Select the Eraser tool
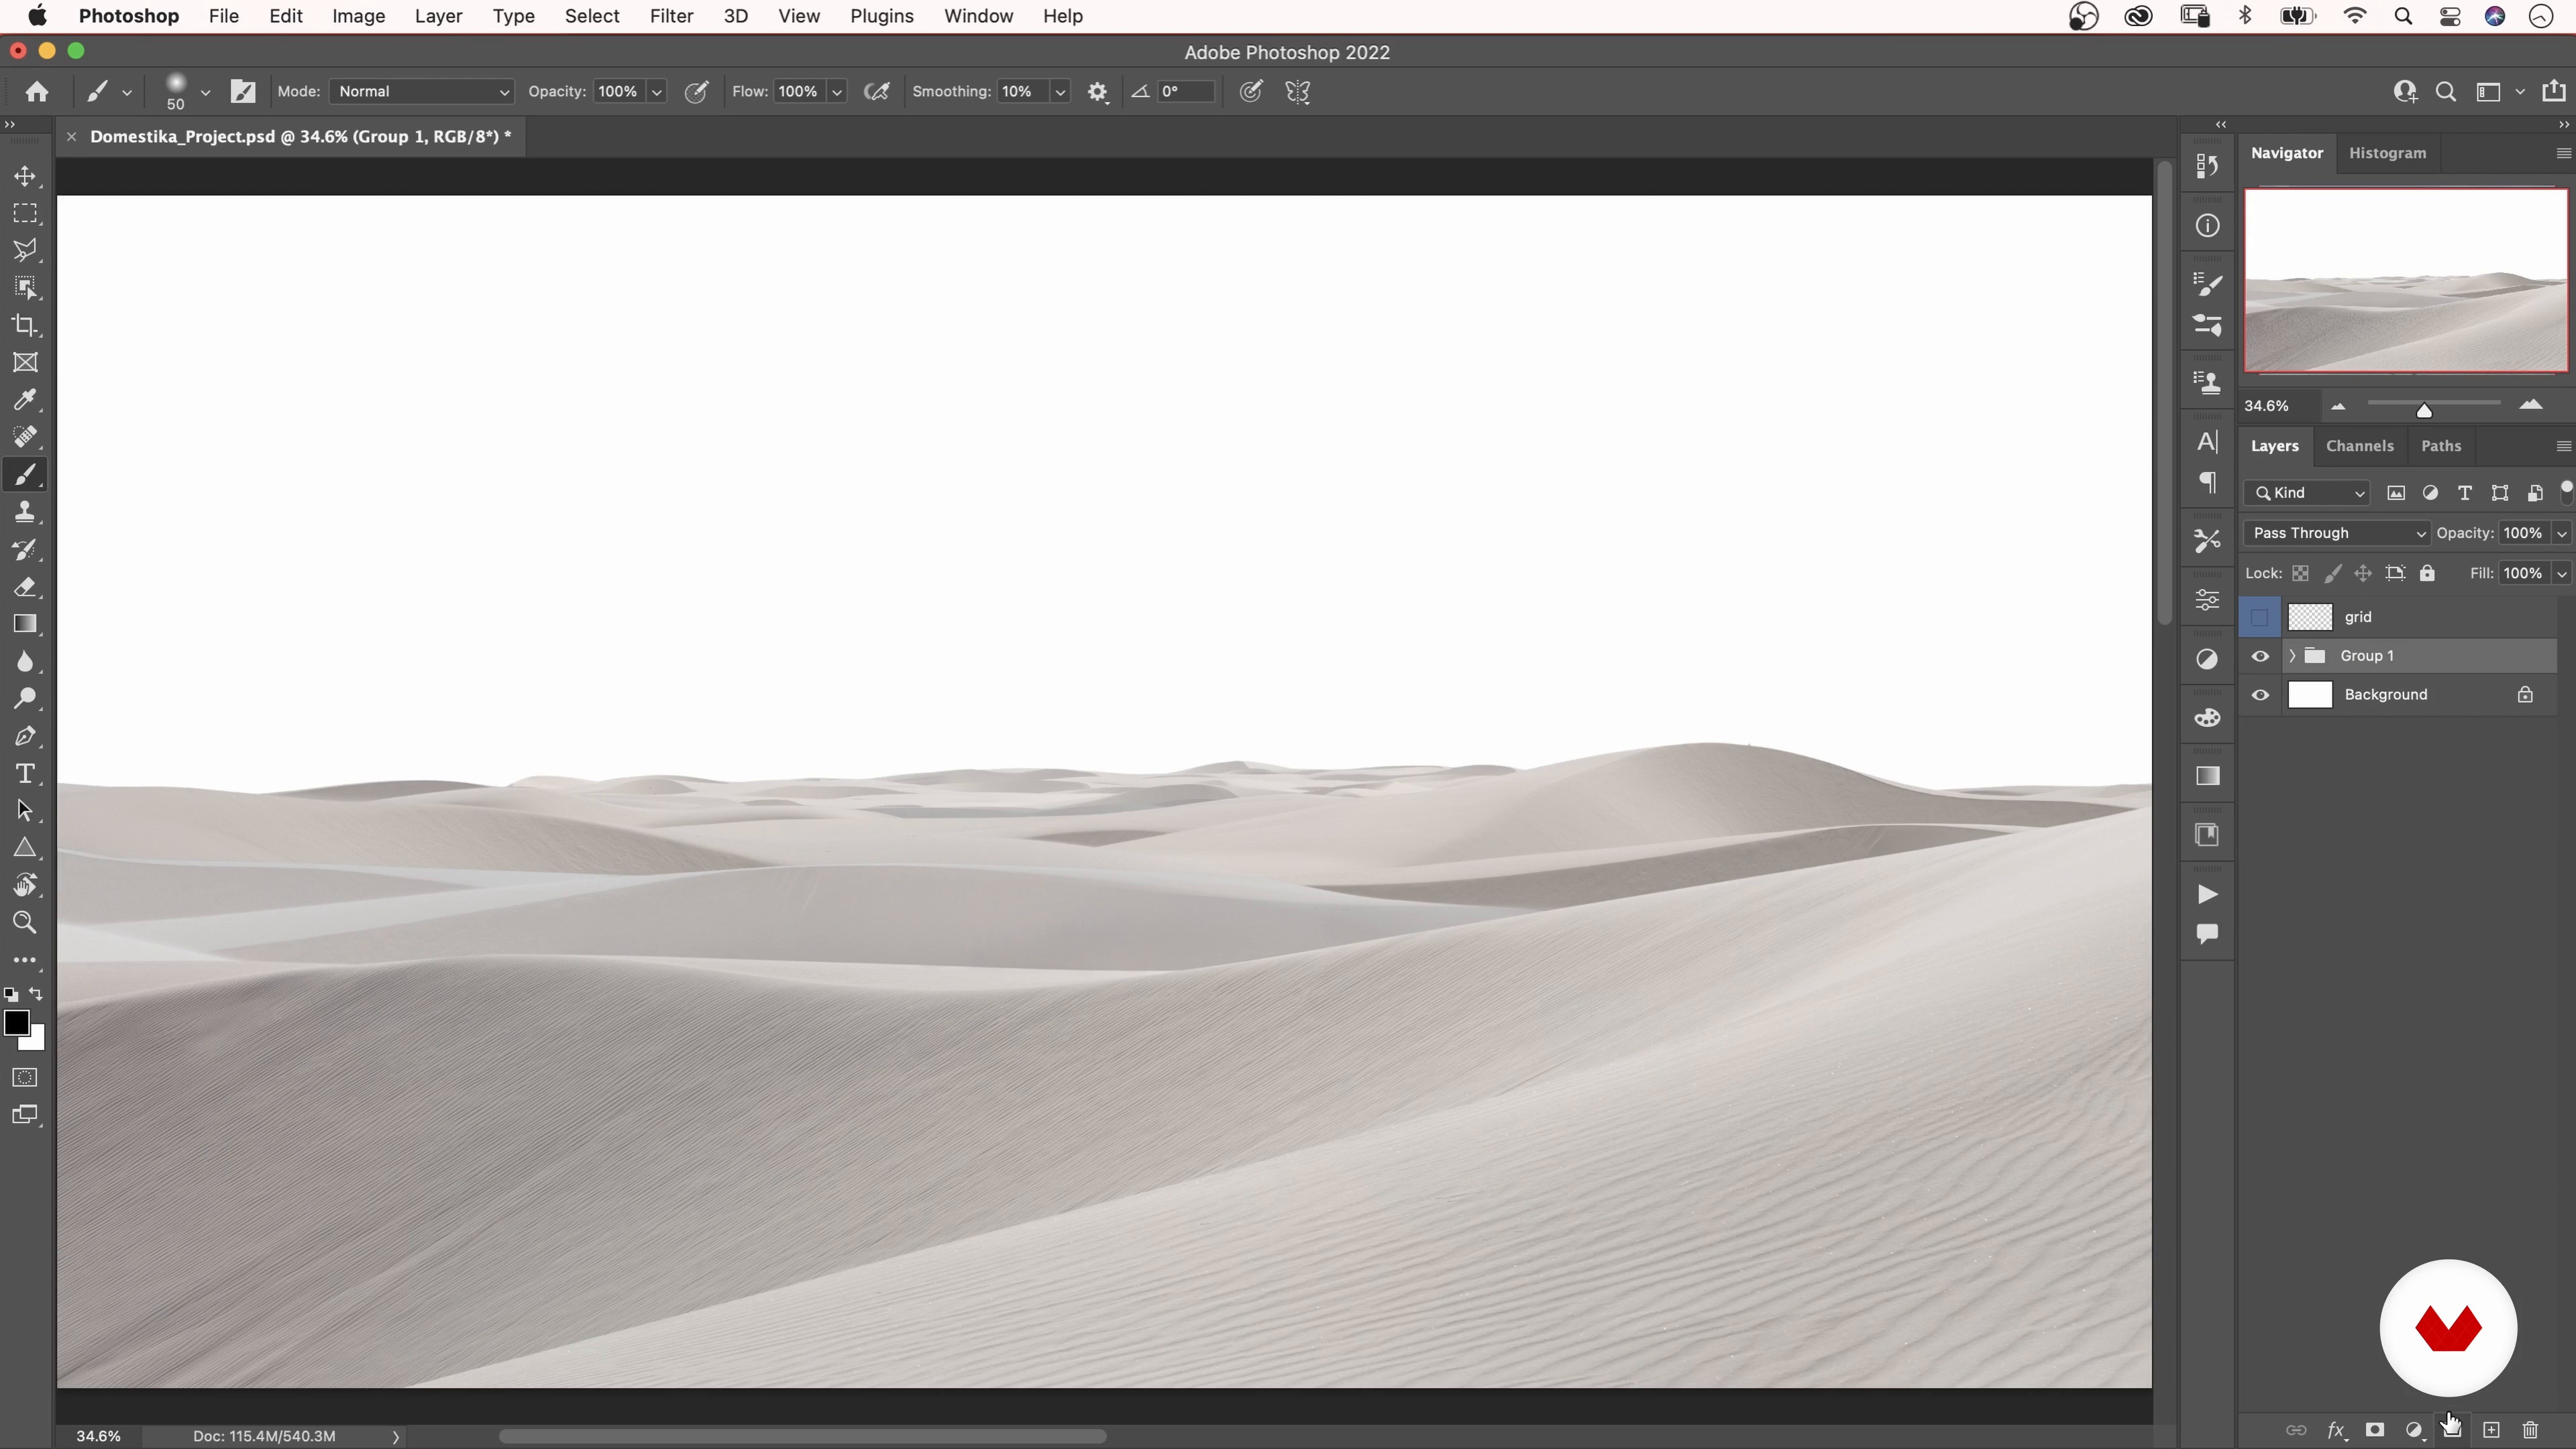Viewport: 2576px width, 1449px height. (25, 587)
